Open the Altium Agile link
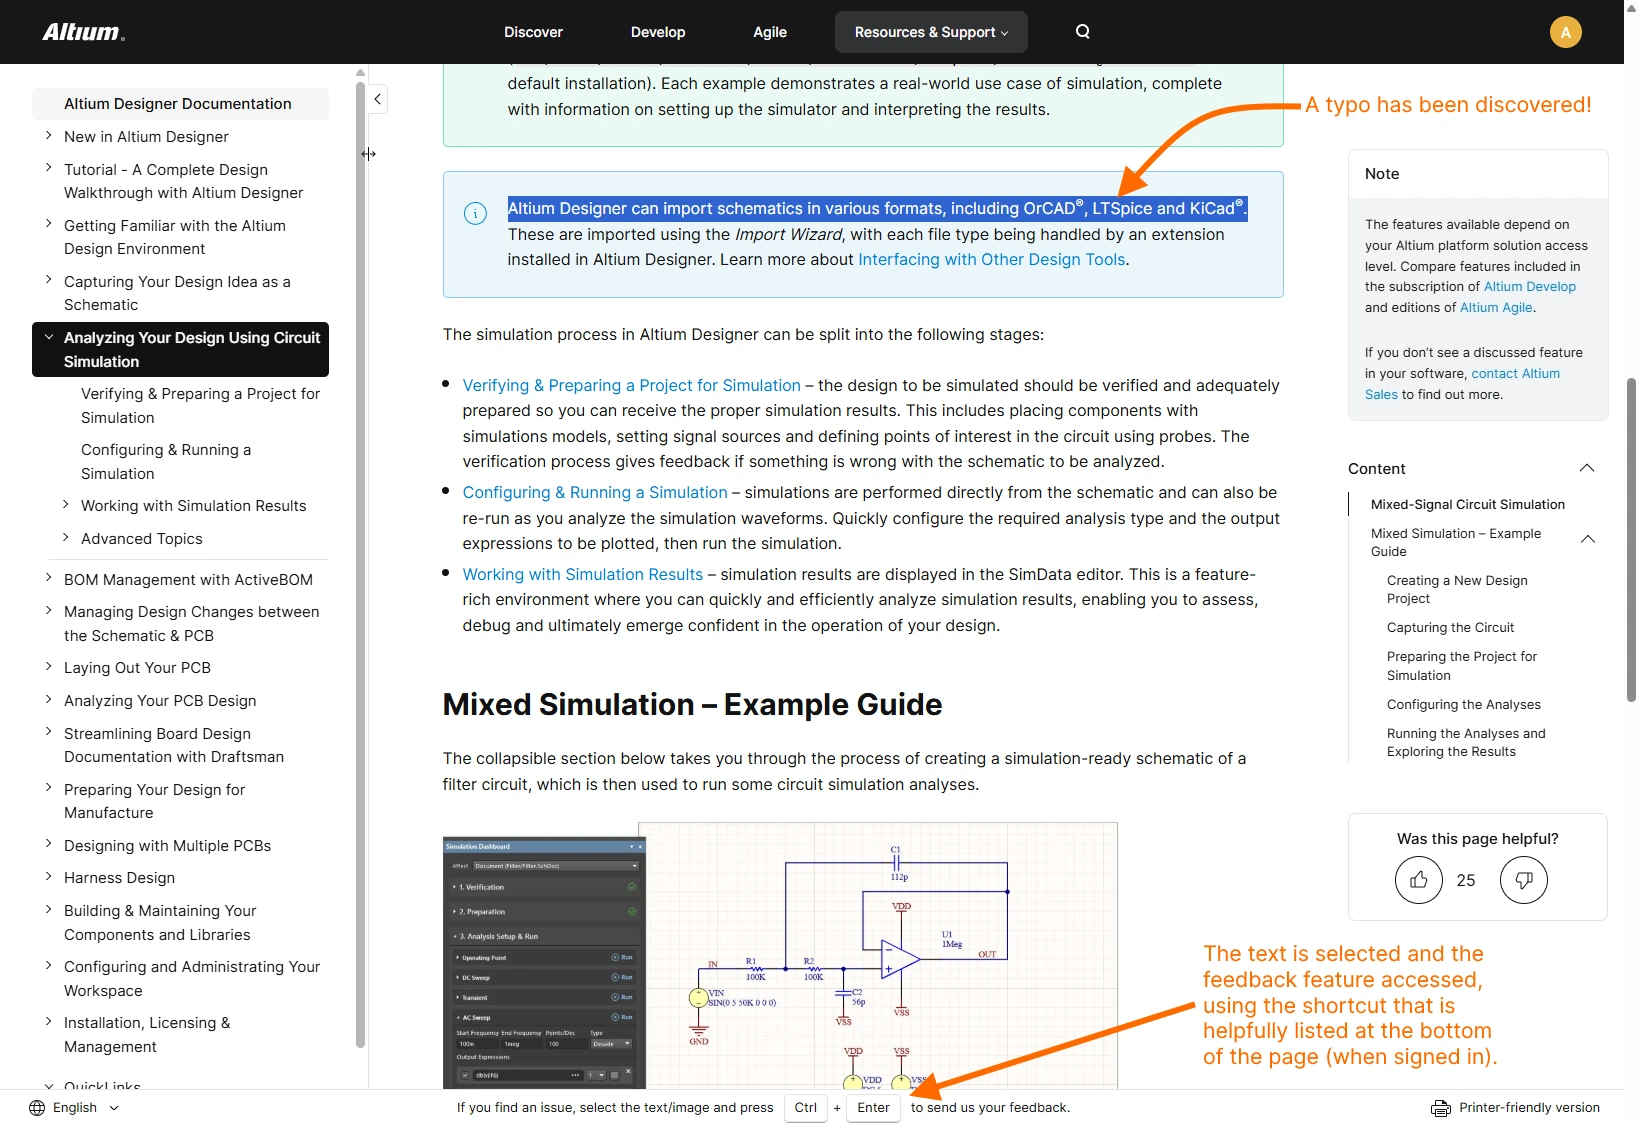The width and height of the screenshot is (1639, 1123). (1496, 308)
